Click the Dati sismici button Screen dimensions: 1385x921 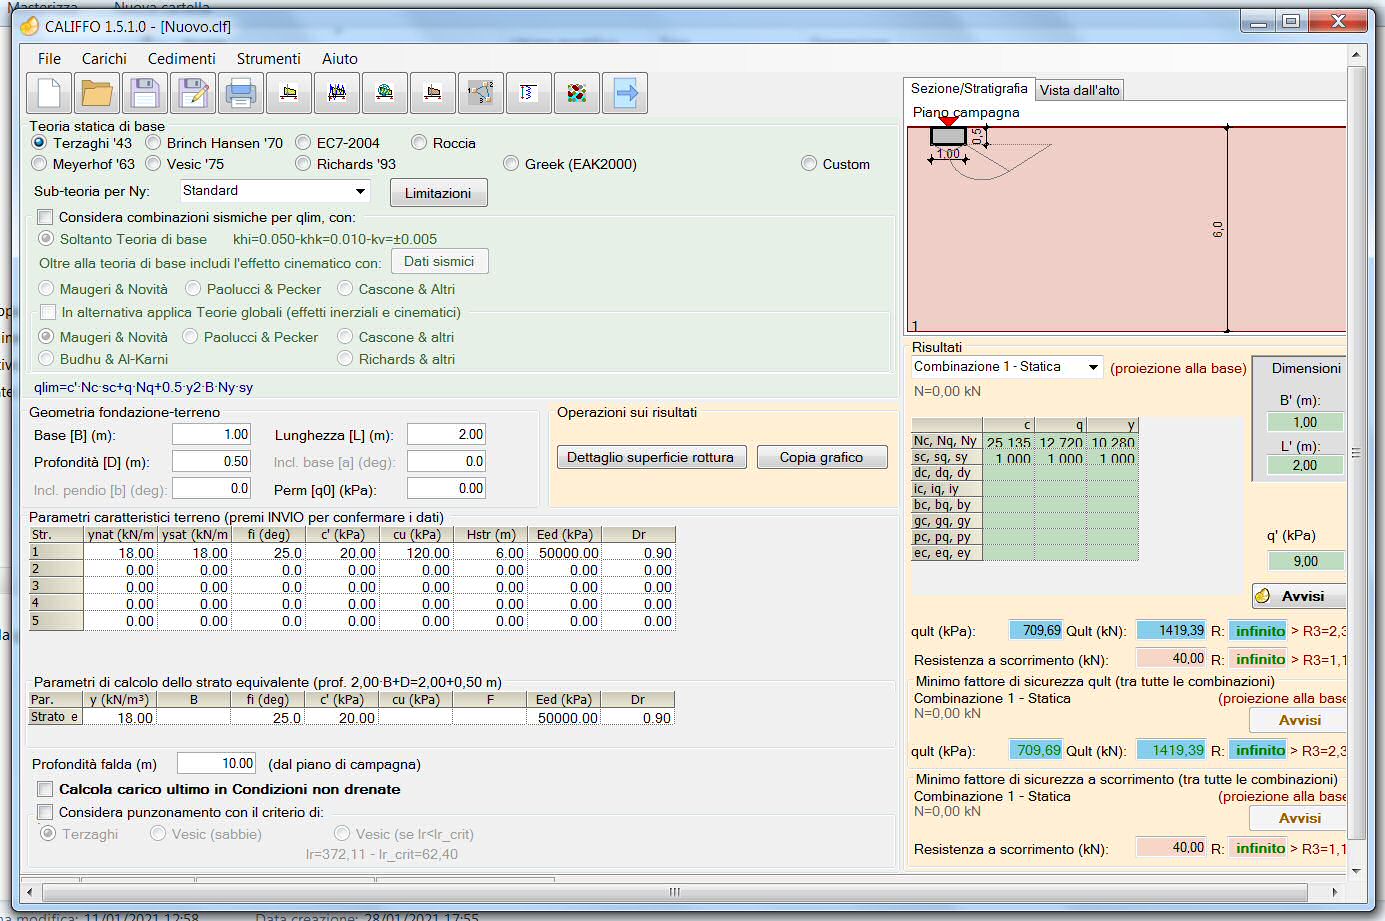[439, 262]
